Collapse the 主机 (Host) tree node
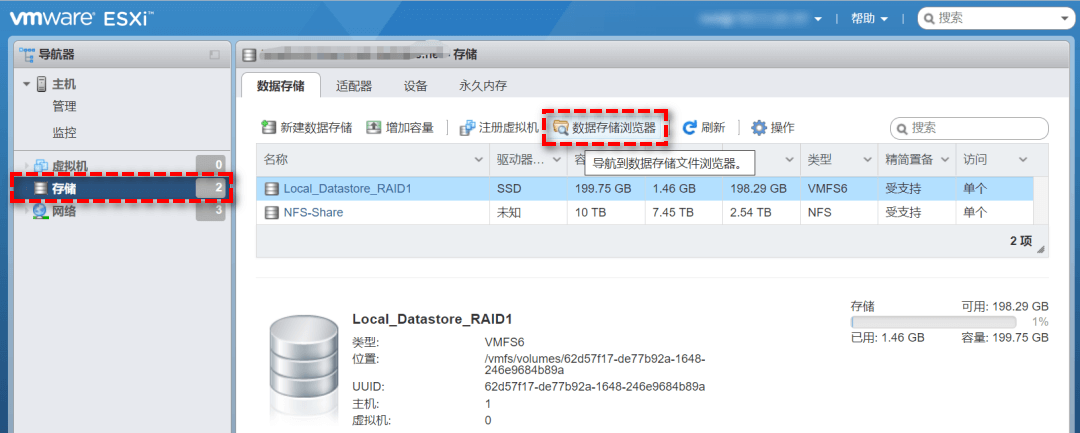 pos(27,84)
